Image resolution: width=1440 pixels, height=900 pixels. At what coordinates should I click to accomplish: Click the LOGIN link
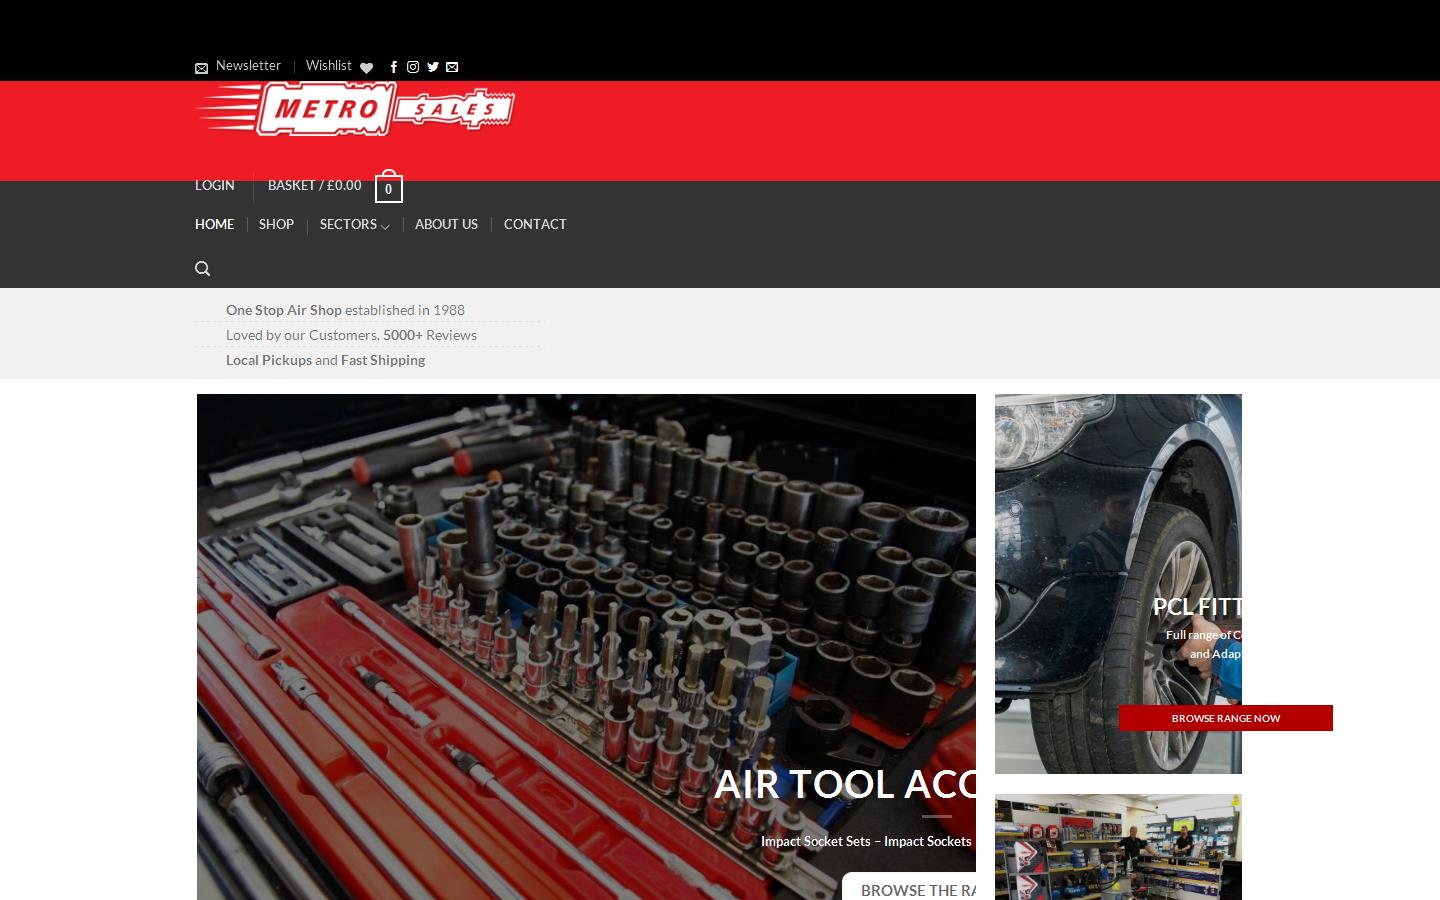pyautogui.click(x=214, y=185)
